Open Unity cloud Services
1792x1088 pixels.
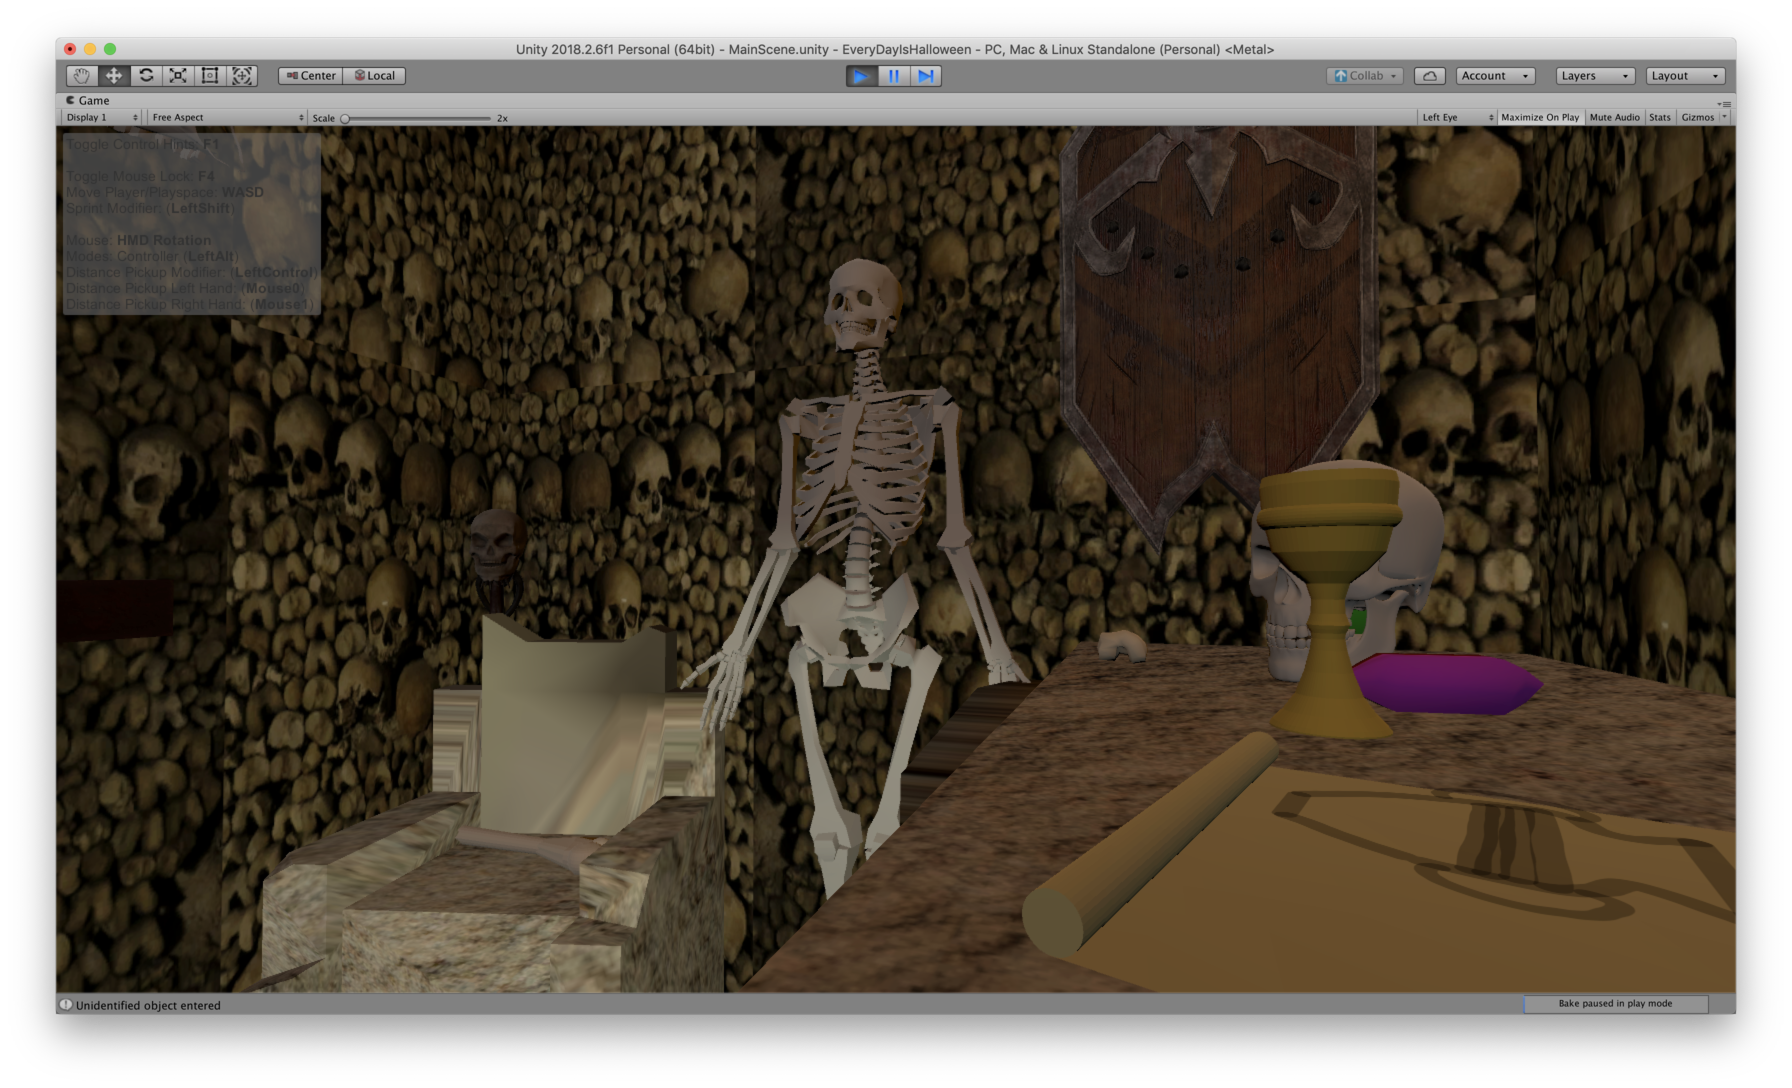coord(1430,76)
